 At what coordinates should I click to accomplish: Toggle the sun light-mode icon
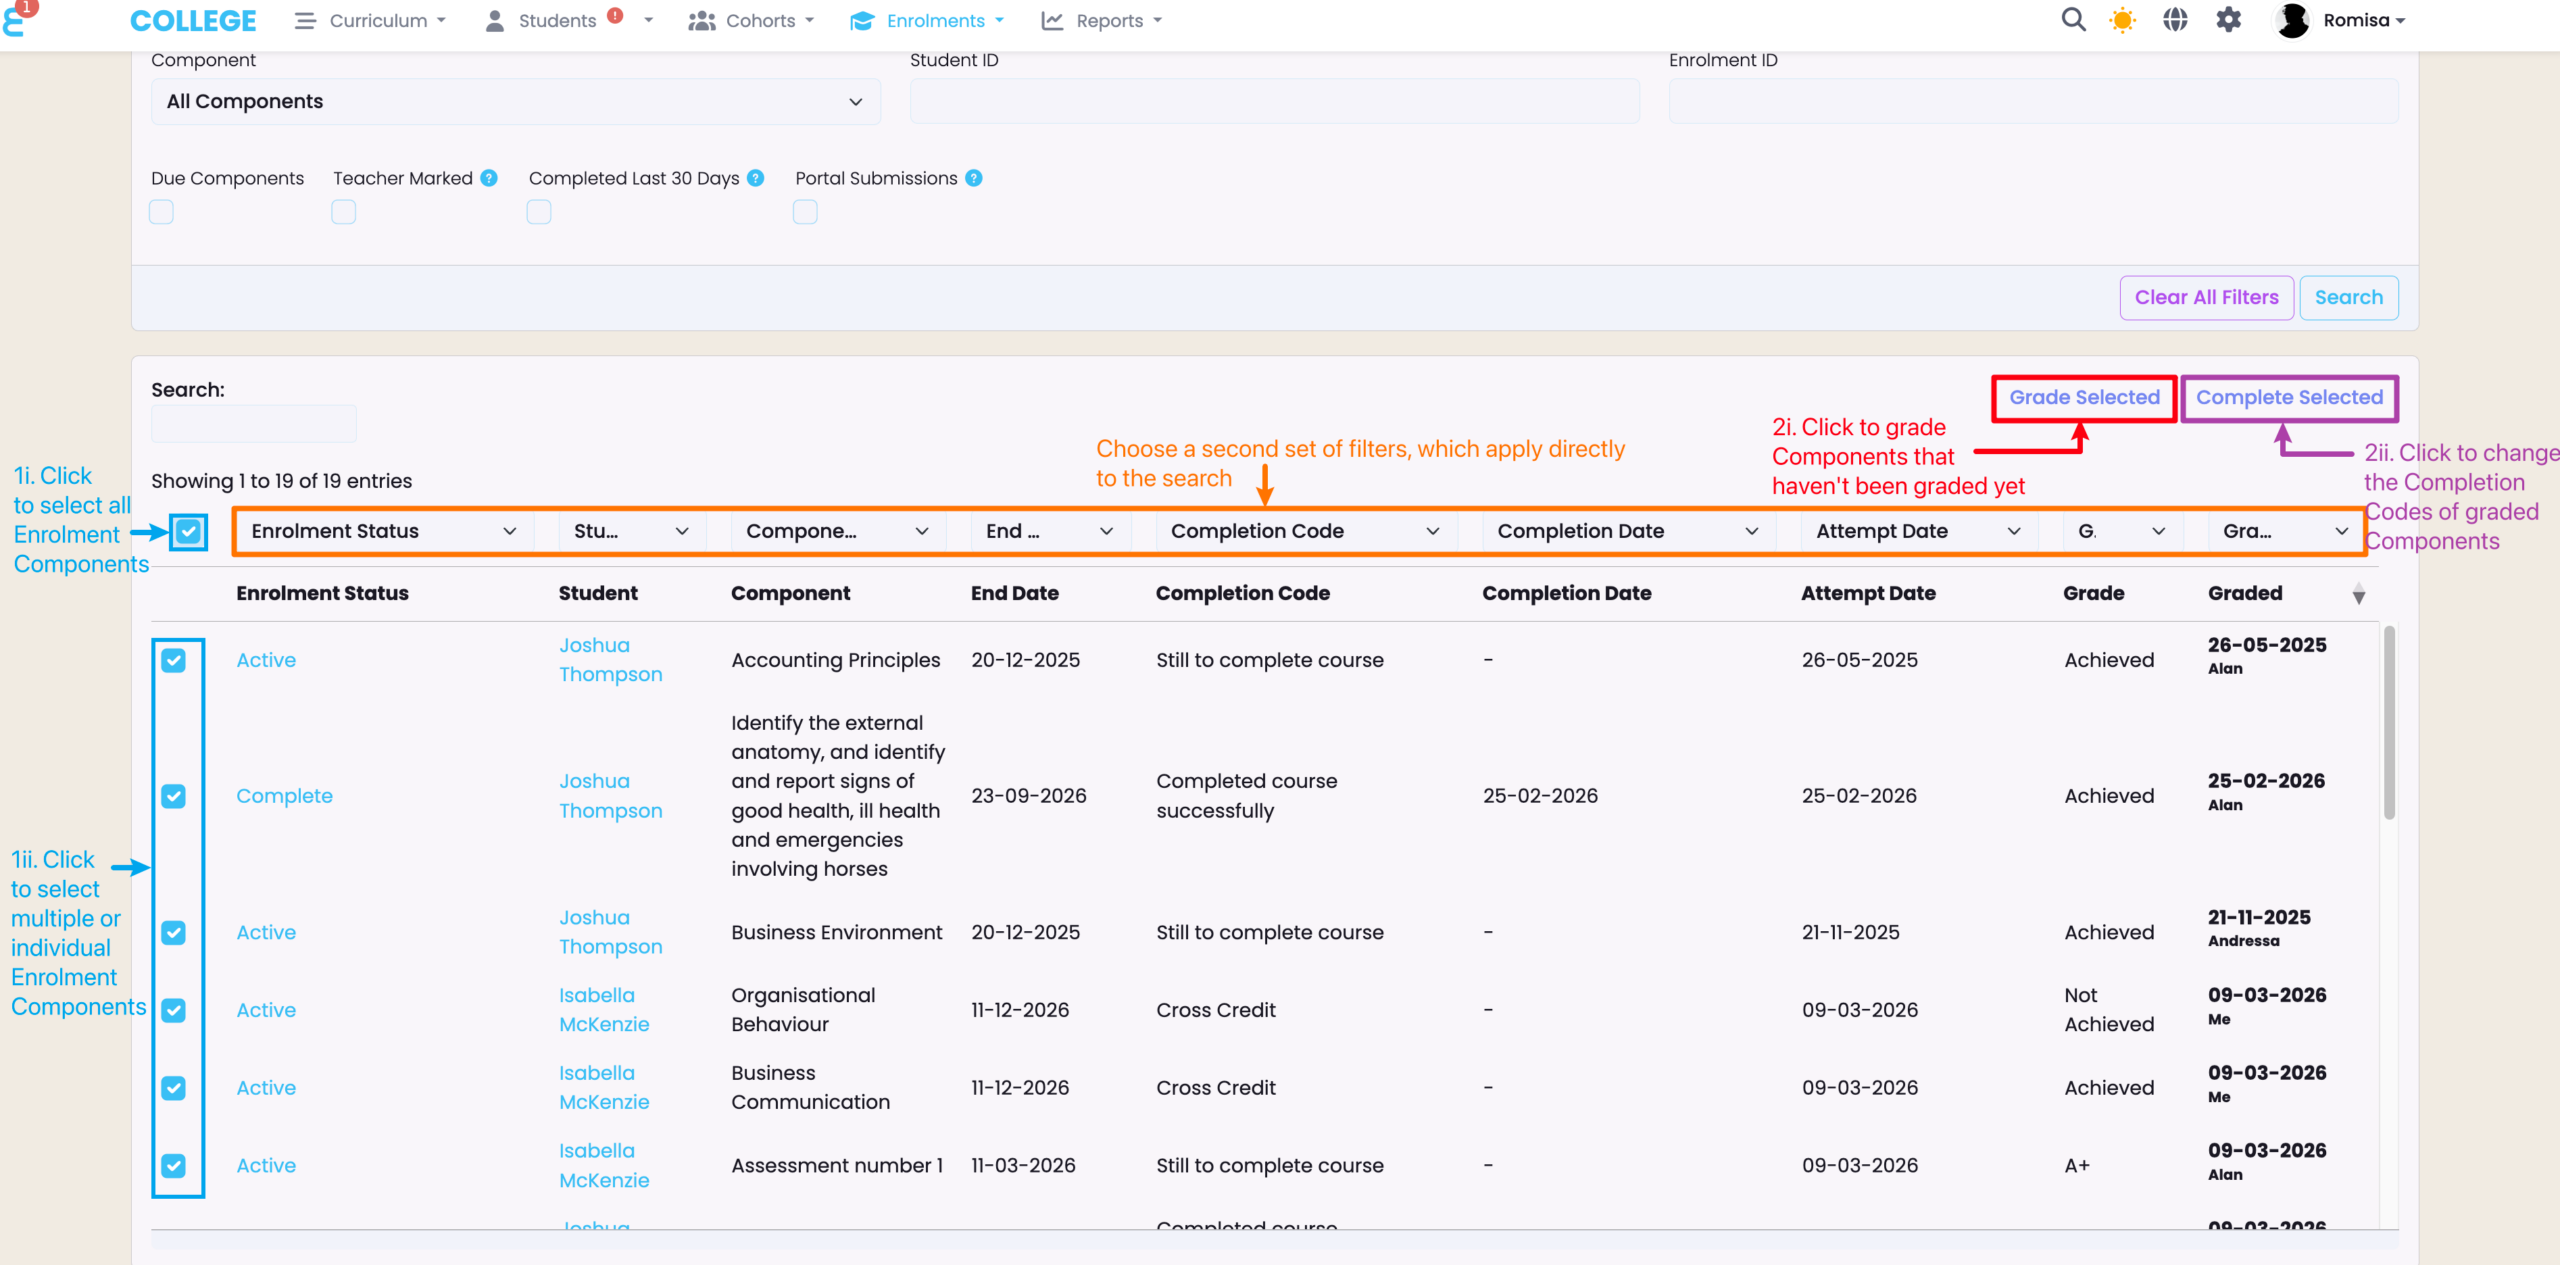pos(2122,20)
